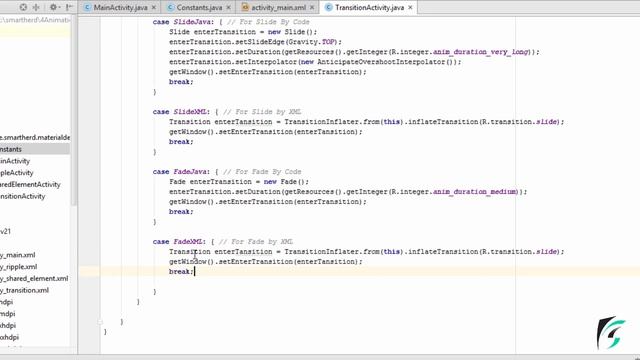Click on 'AnticipateOvershootInterpolator' in code
Screen dimensions: 640x360
click(x=381, y=62)
